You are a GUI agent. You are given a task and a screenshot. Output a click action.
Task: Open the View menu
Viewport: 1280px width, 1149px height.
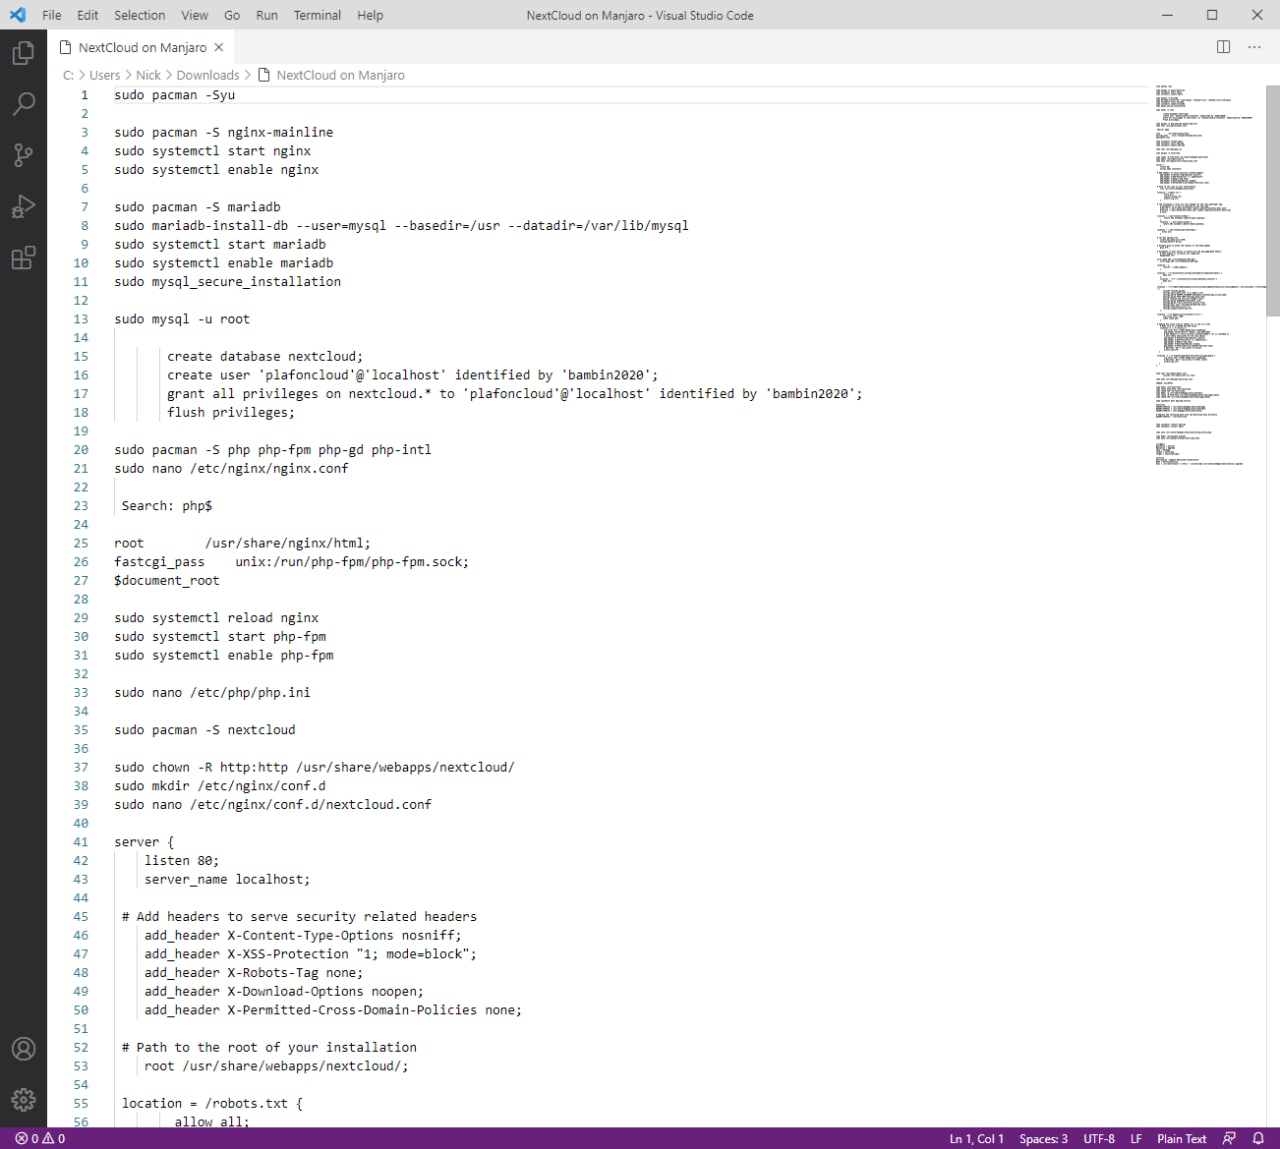pos(195,15)
